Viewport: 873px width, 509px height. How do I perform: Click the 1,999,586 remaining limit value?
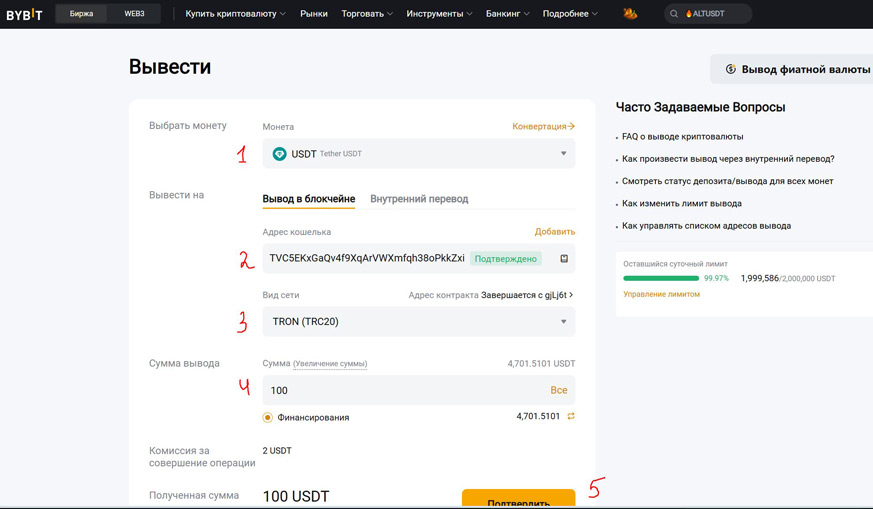click(759, 278)
